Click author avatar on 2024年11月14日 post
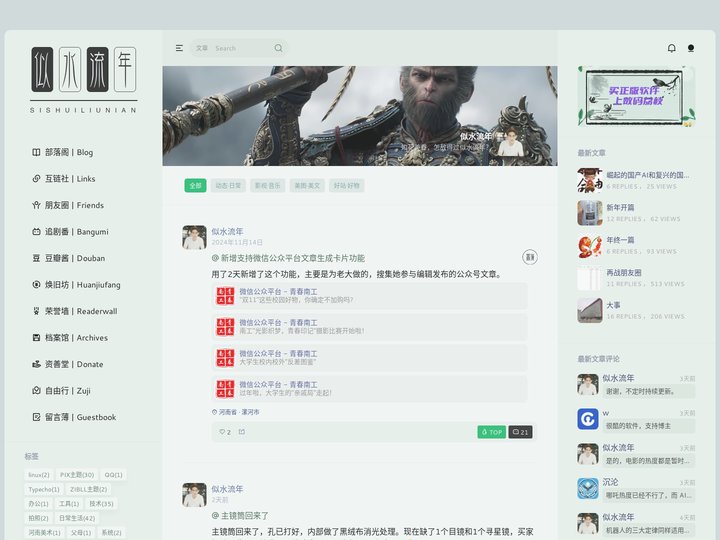The width and height of the screenshot is (720, 540). click(x=194, y=237)
